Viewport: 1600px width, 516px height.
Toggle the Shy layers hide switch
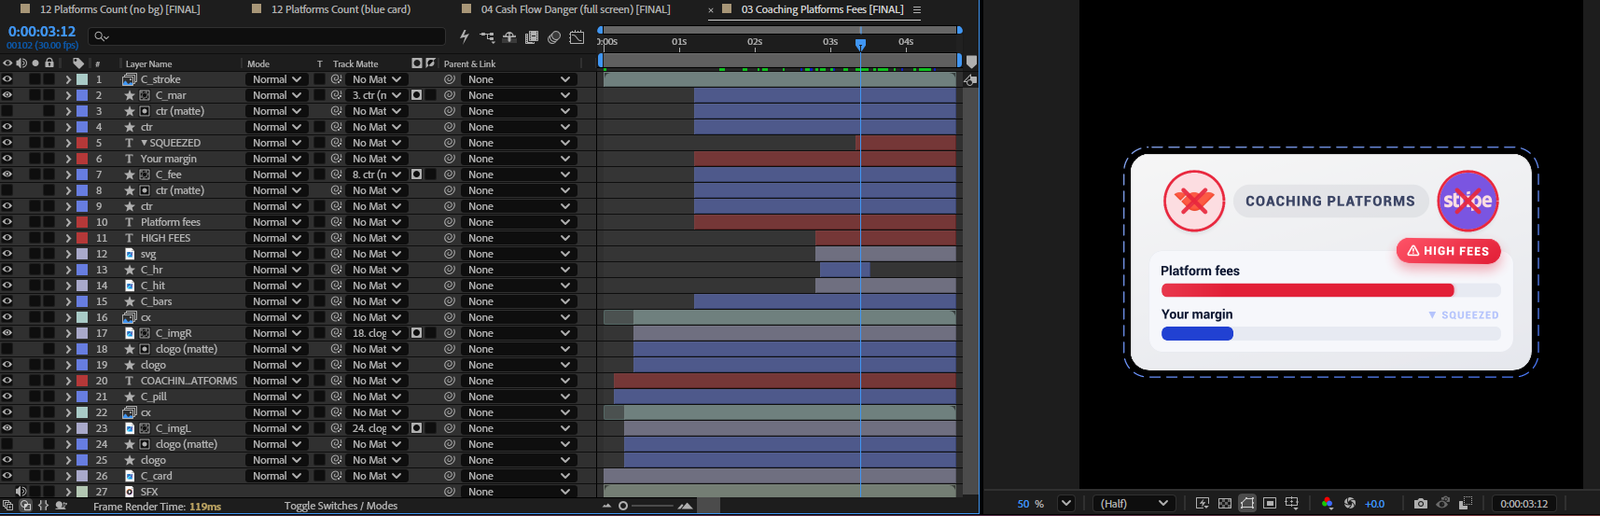509,37
